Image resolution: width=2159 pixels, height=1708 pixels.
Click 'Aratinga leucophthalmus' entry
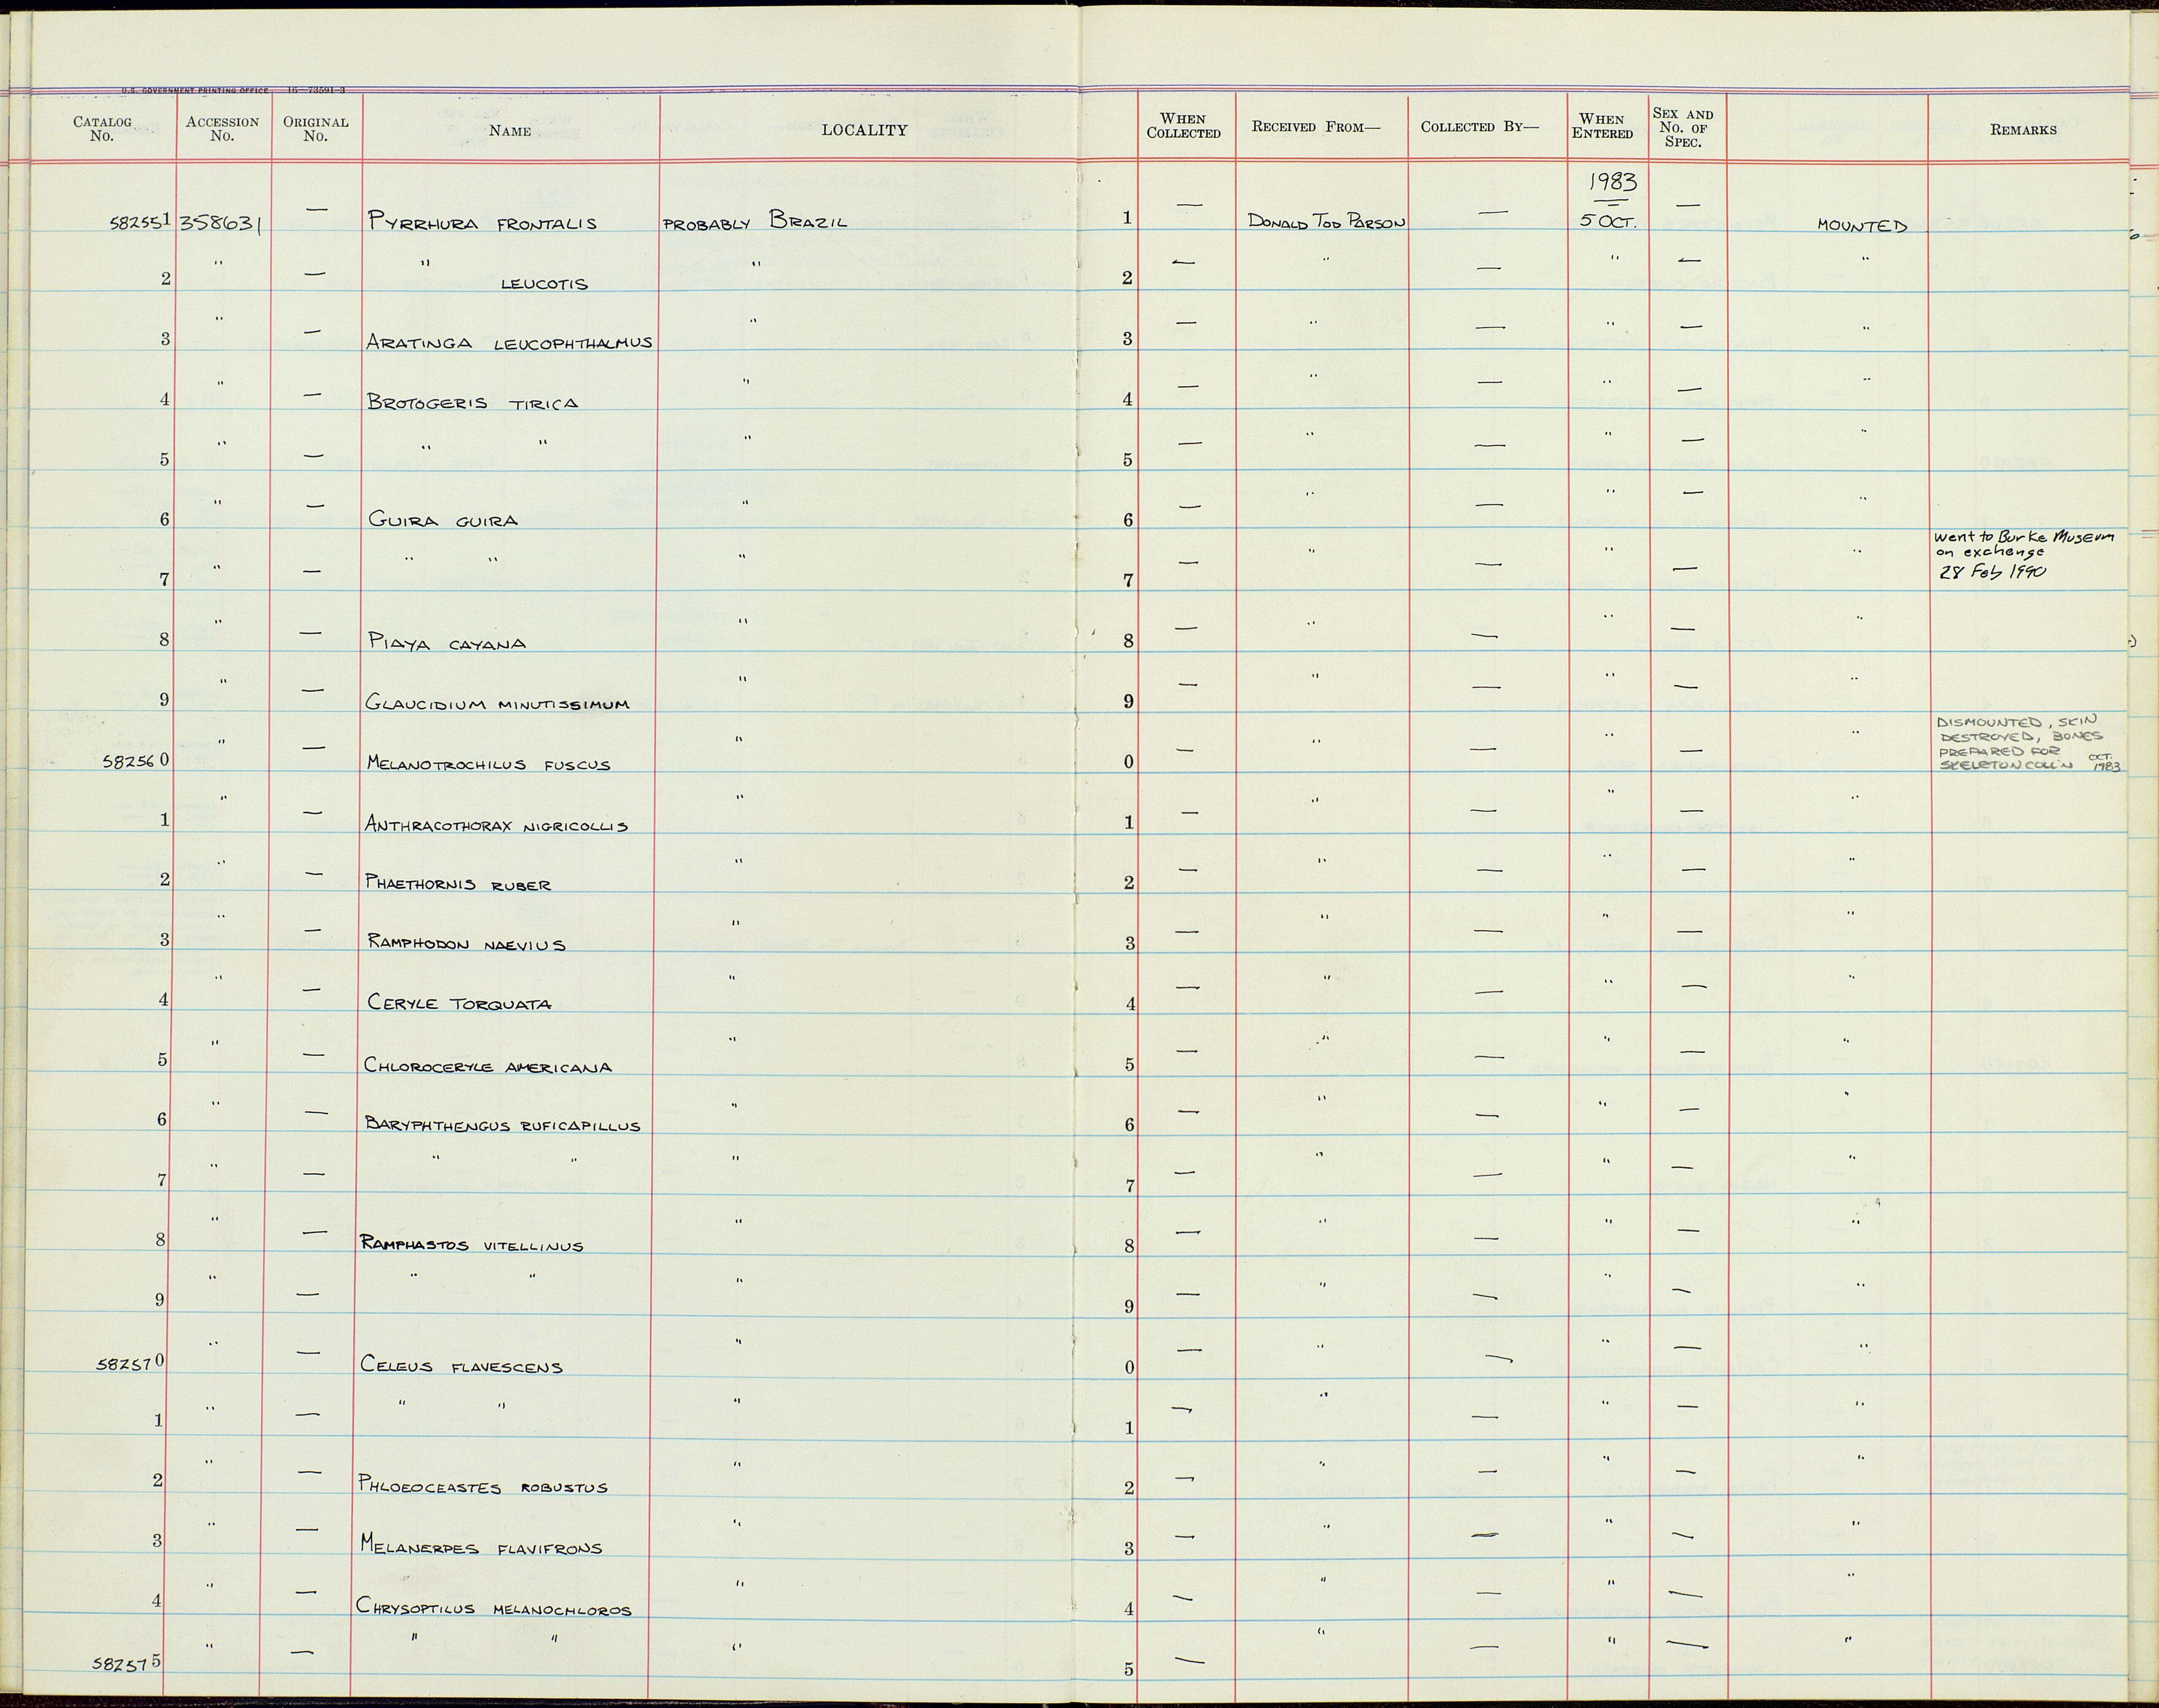509,342
